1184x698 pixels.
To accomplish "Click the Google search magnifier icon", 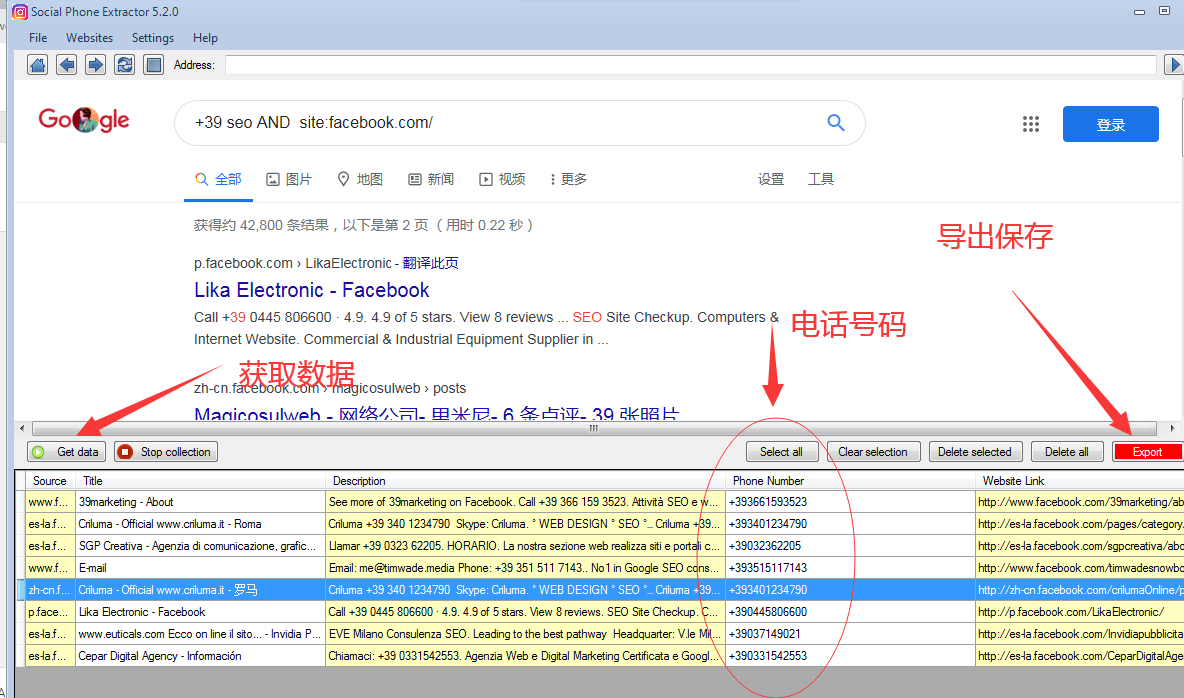I will pos(835,122).
